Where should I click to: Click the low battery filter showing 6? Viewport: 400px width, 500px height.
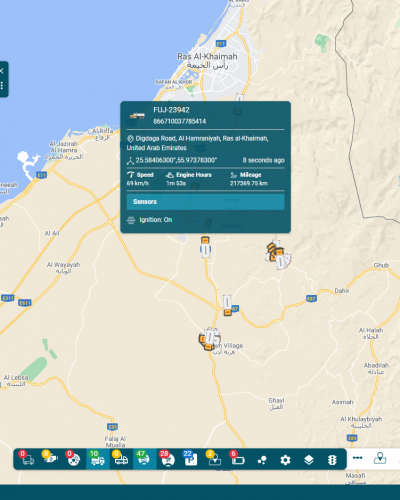[x=238, y=459]
